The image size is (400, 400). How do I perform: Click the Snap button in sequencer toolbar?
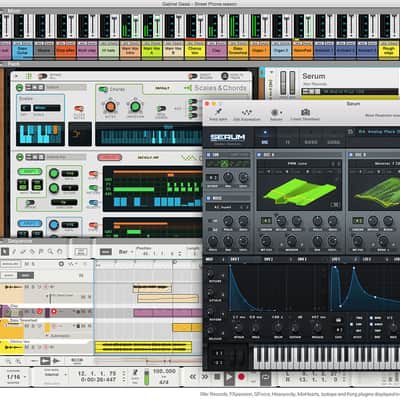point(105,252)
